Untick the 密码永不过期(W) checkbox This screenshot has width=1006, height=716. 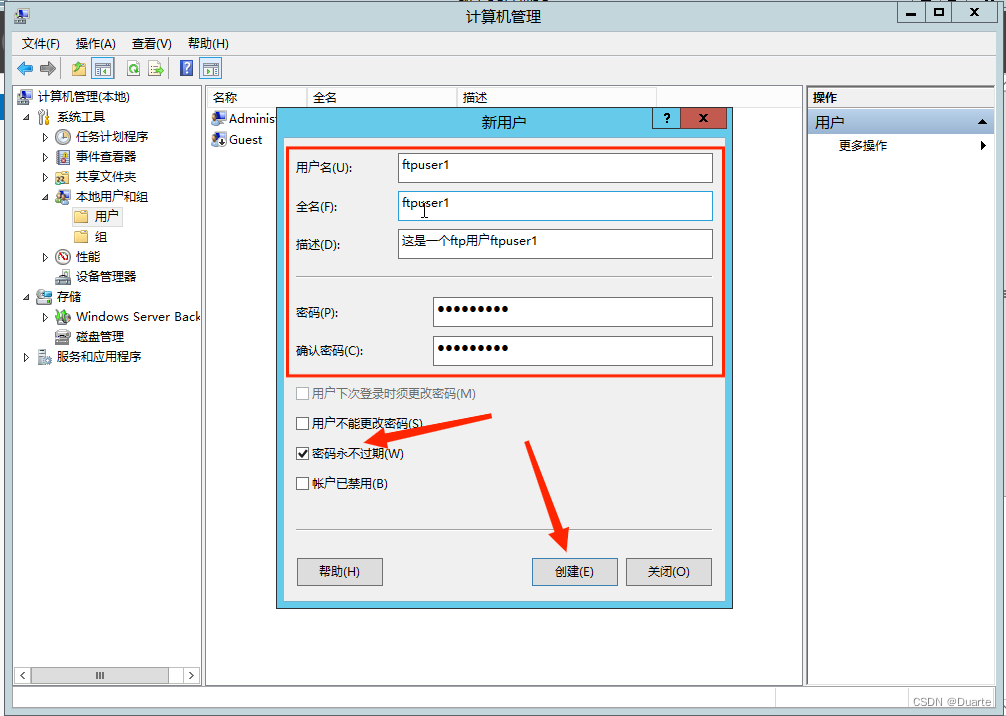tap(303, 454)
